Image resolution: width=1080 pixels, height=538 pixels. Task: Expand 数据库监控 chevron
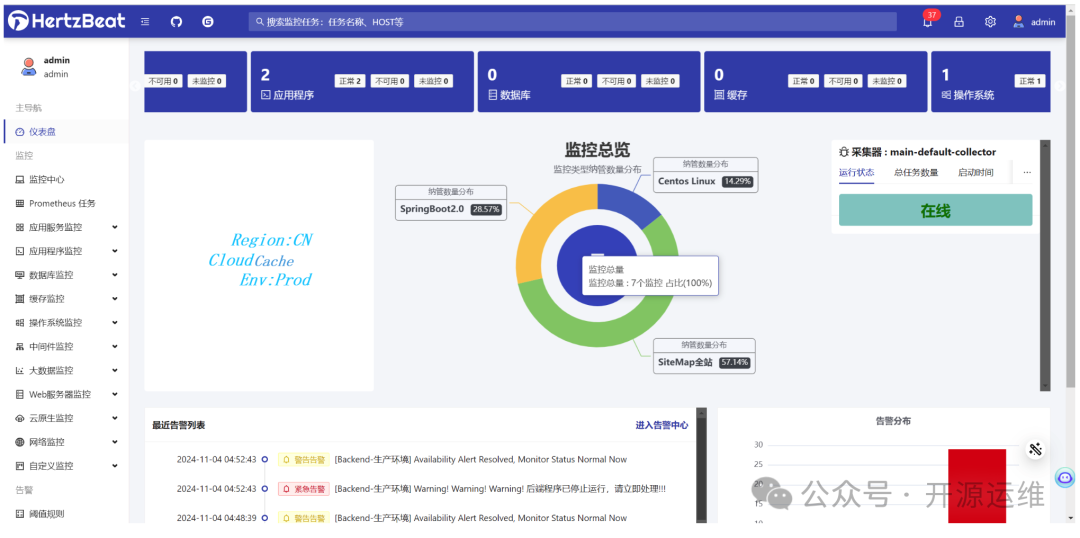tap(114, 275)
